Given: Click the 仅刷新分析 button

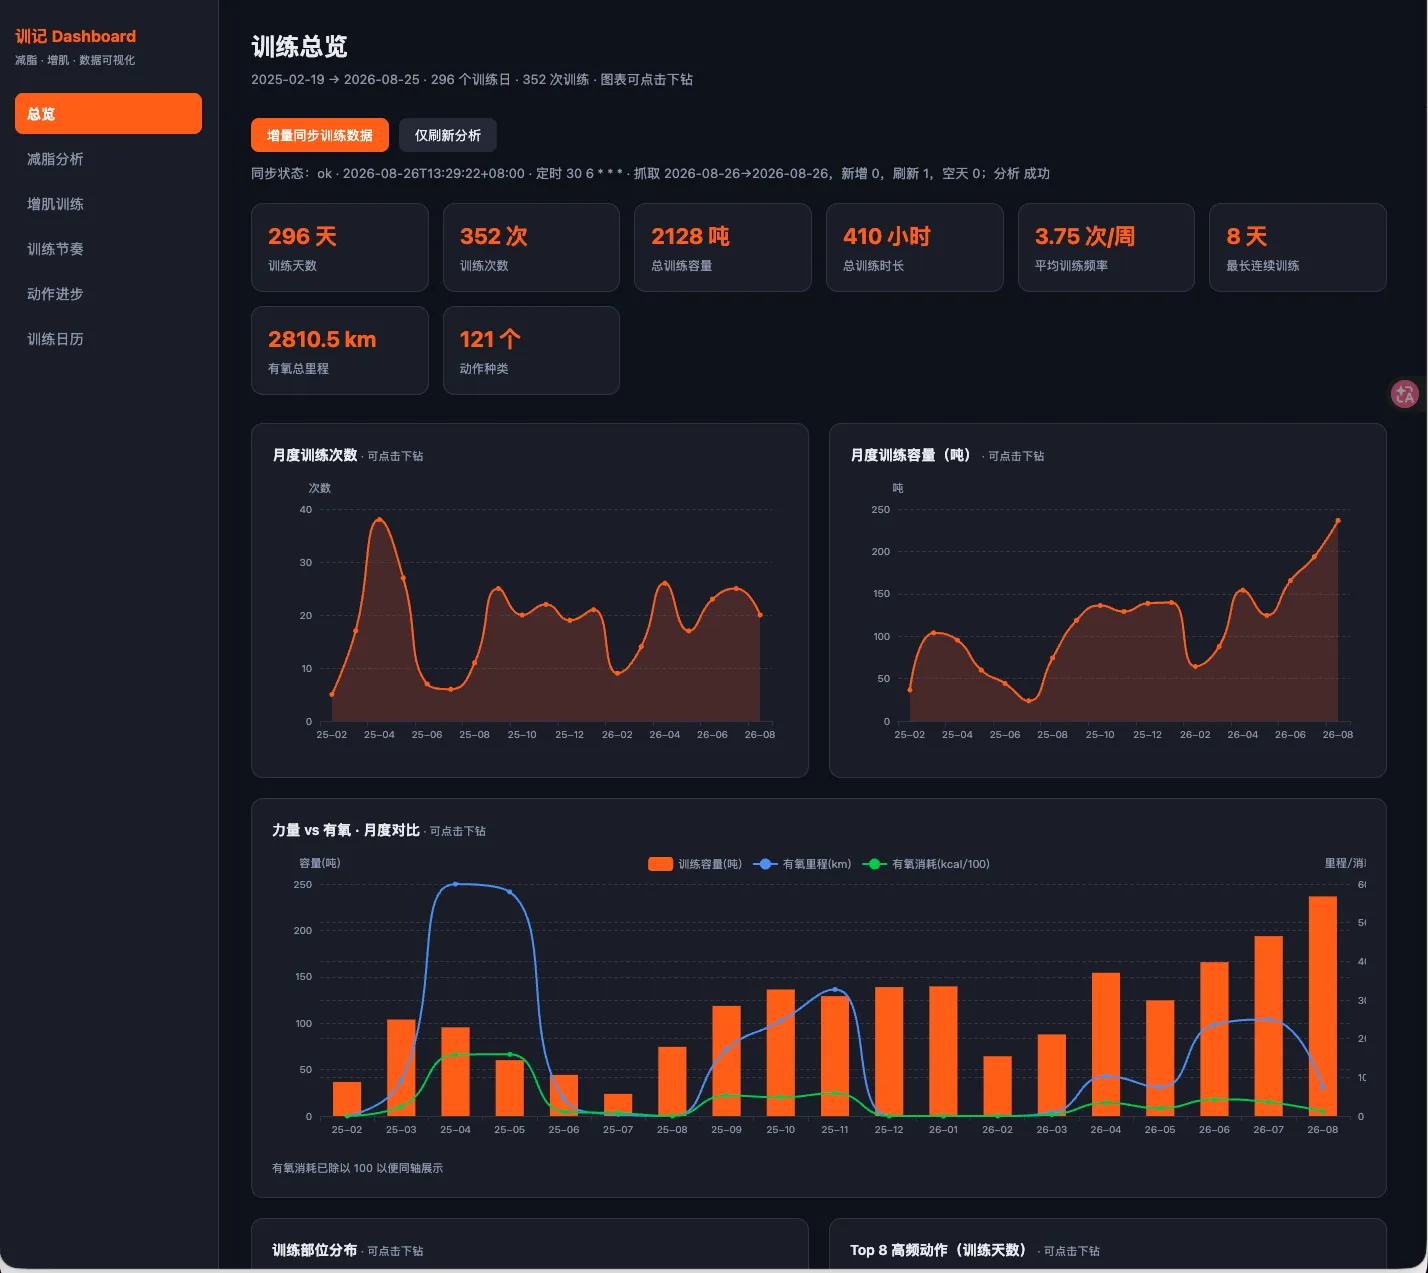Looking at the screenshot, I should pos(448,135).
